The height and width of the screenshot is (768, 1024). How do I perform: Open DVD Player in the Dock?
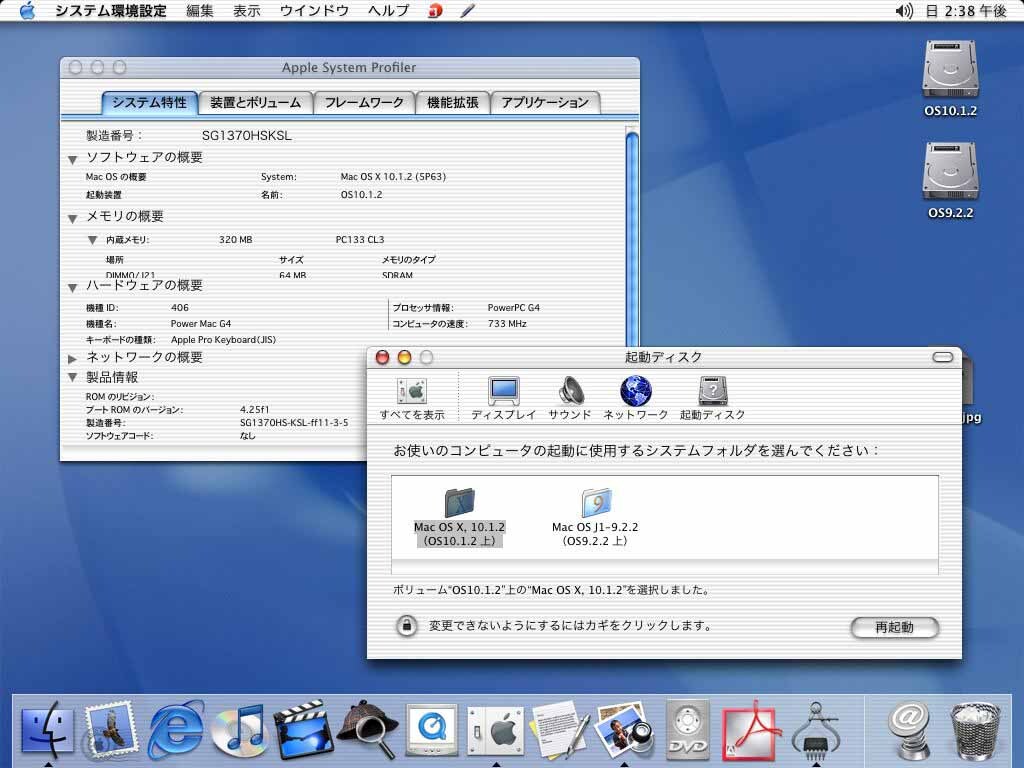click(687, 729)
